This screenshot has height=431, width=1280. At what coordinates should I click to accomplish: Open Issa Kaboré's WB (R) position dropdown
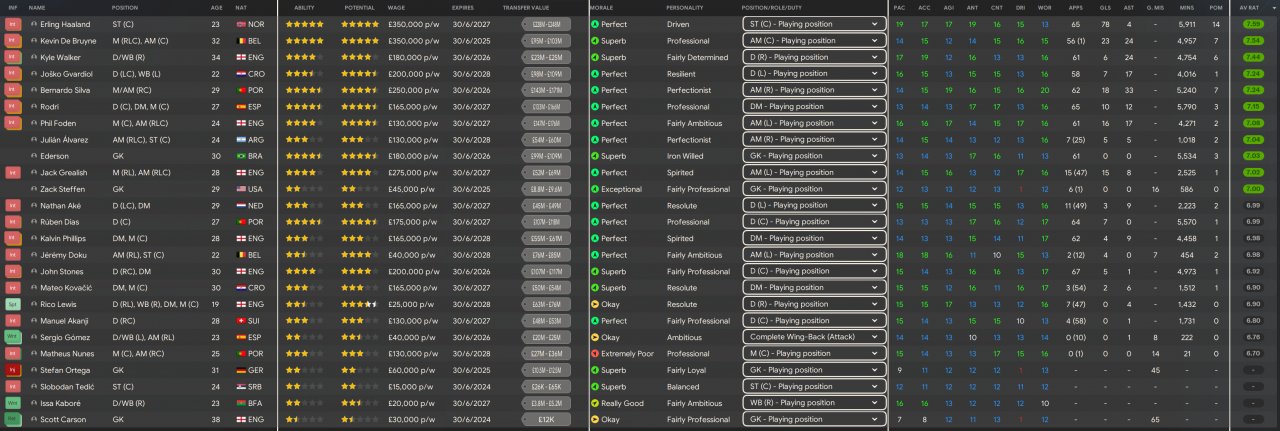(x=814, y=403)
